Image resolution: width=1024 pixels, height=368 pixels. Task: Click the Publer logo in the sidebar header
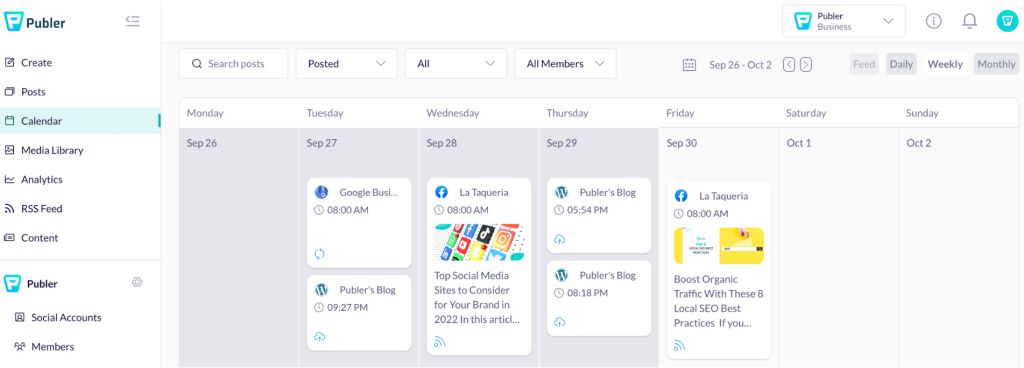[35, 22]
